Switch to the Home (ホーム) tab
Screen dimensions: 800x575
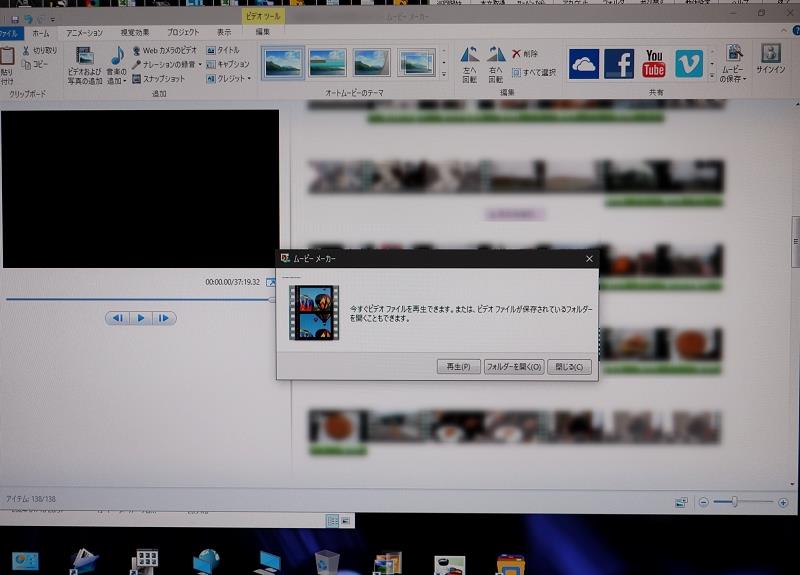(40, 34)
